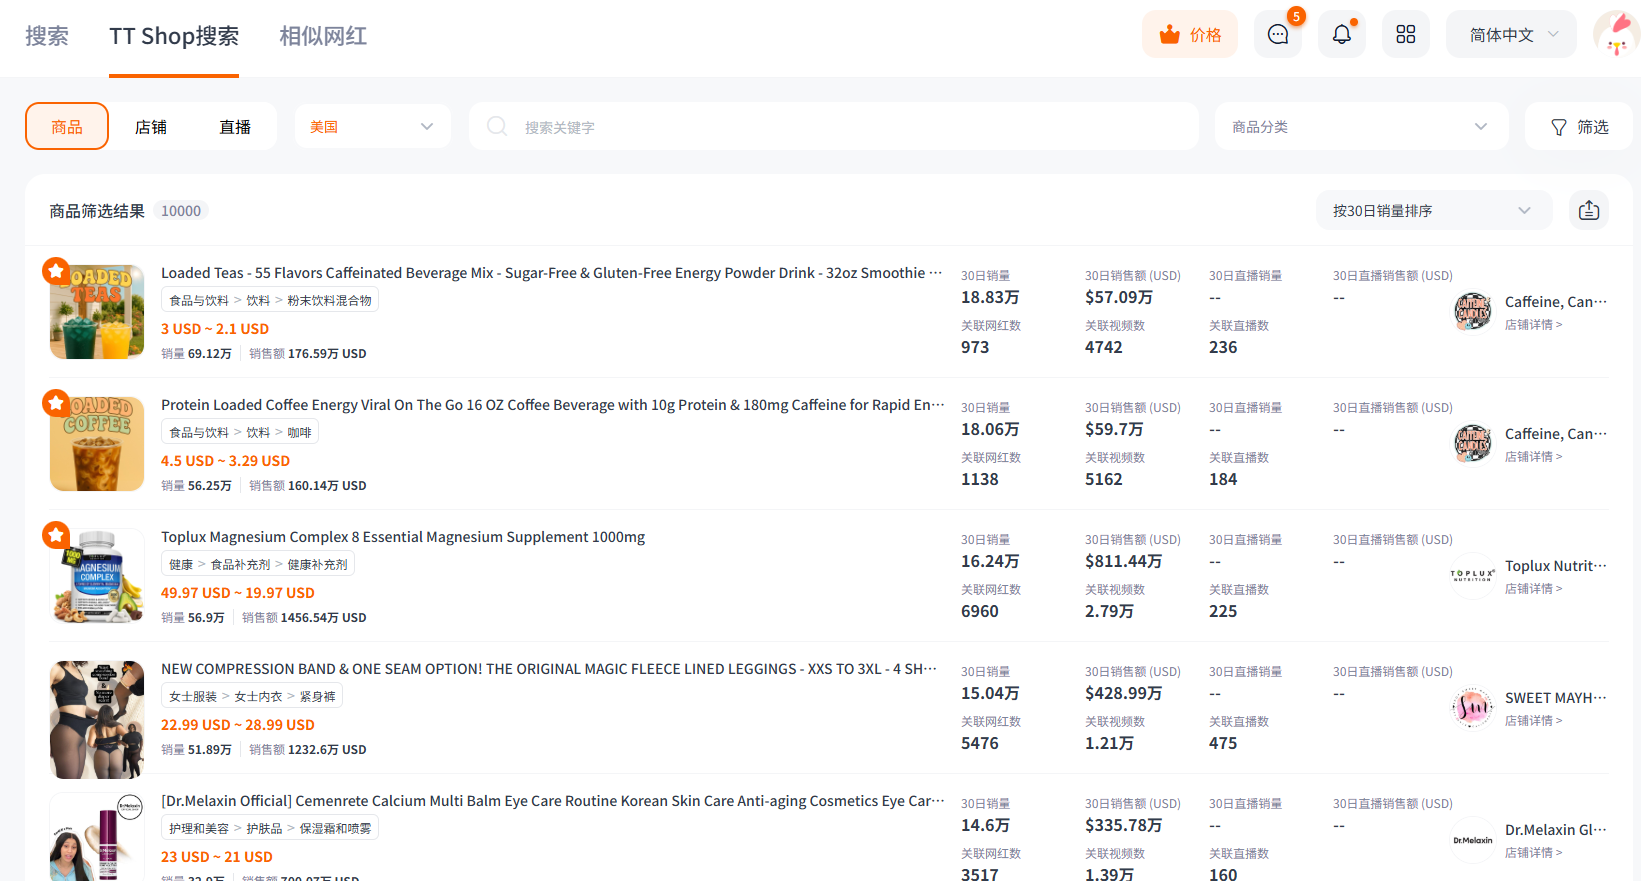Image resolution: width=1641 pixels, height=881 pixels.
Task: Switch to the 相似网红 tab
Action: pos(323,36)
